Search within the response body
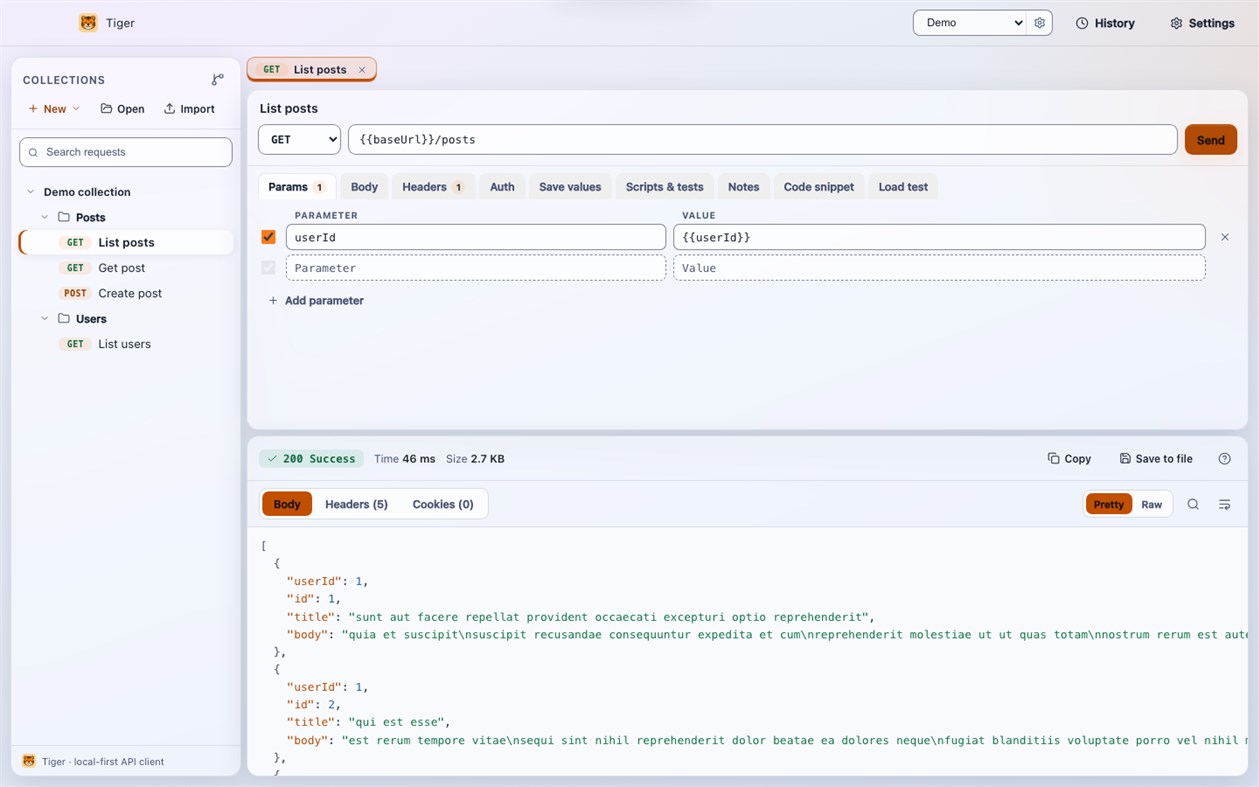The image size is (1259, 787). pyautogui.click(x=1193, y=505)
